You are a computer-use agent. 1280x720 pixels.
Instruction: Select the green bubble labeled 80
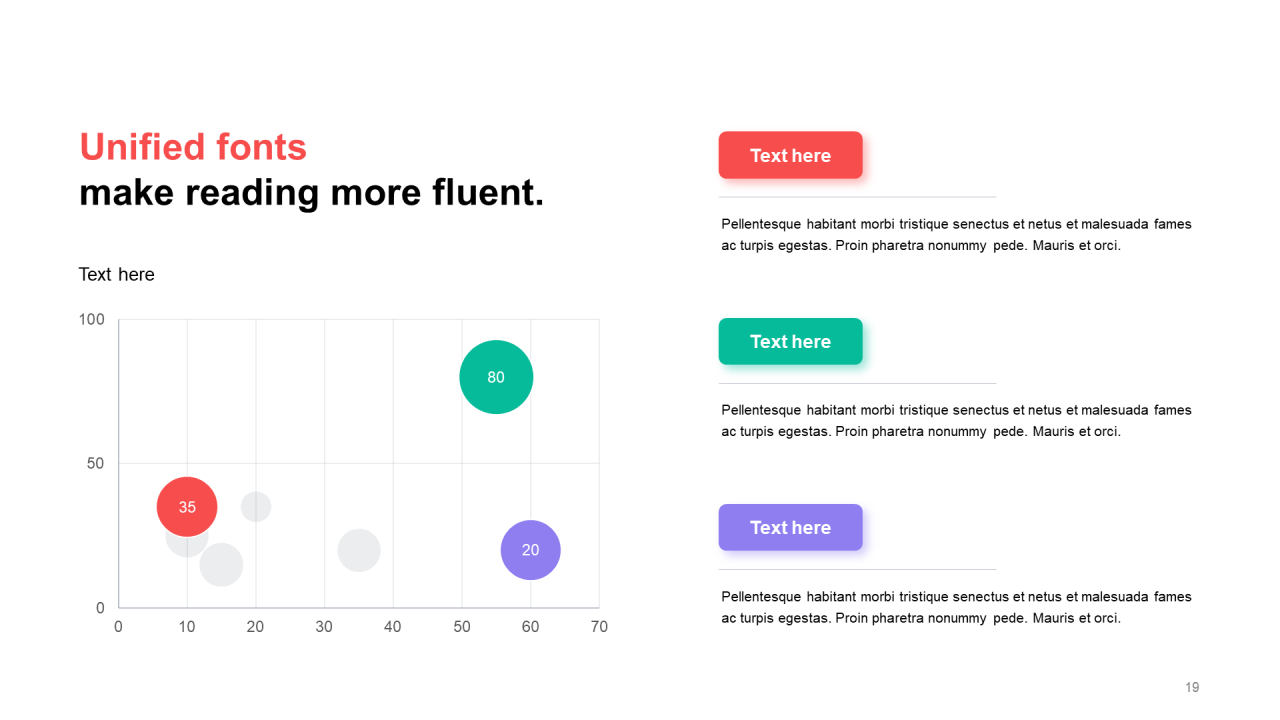coord(496,377)
